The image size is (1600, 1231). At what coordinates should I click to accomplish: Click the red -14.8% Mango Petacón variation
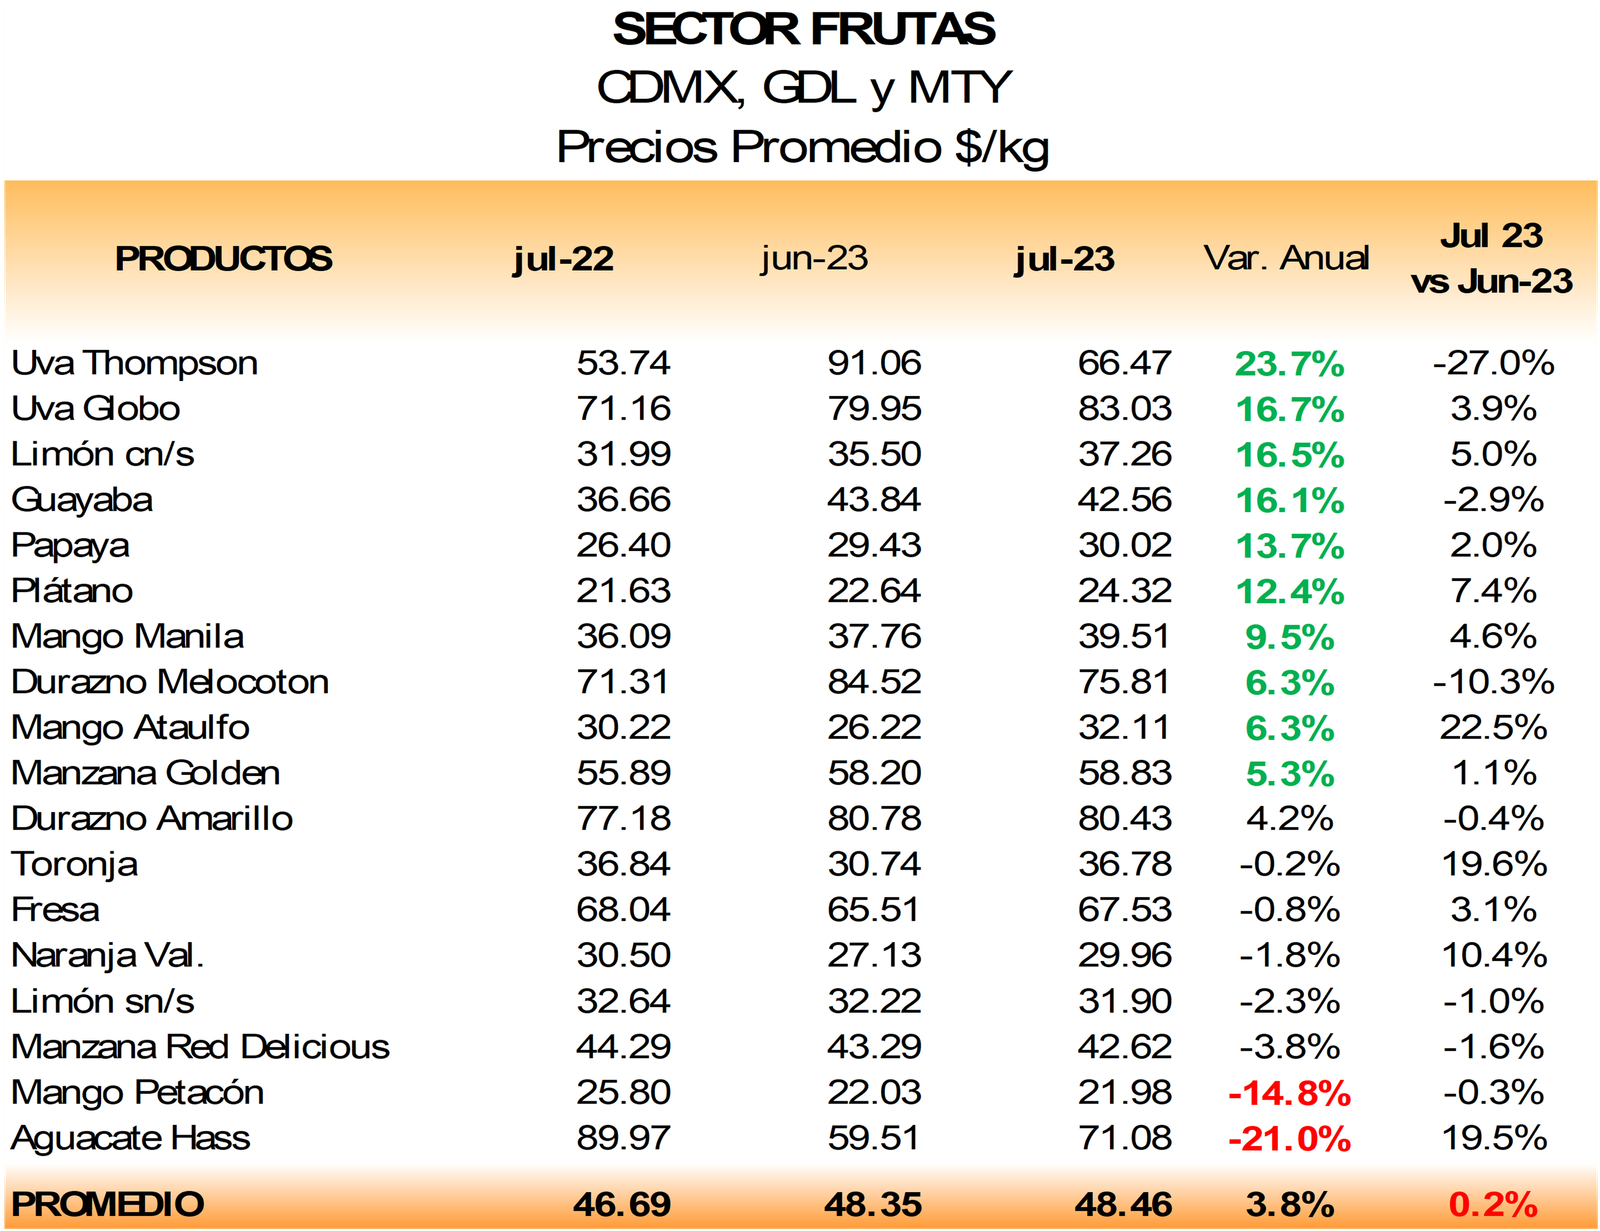(x=1289, y=1093)
